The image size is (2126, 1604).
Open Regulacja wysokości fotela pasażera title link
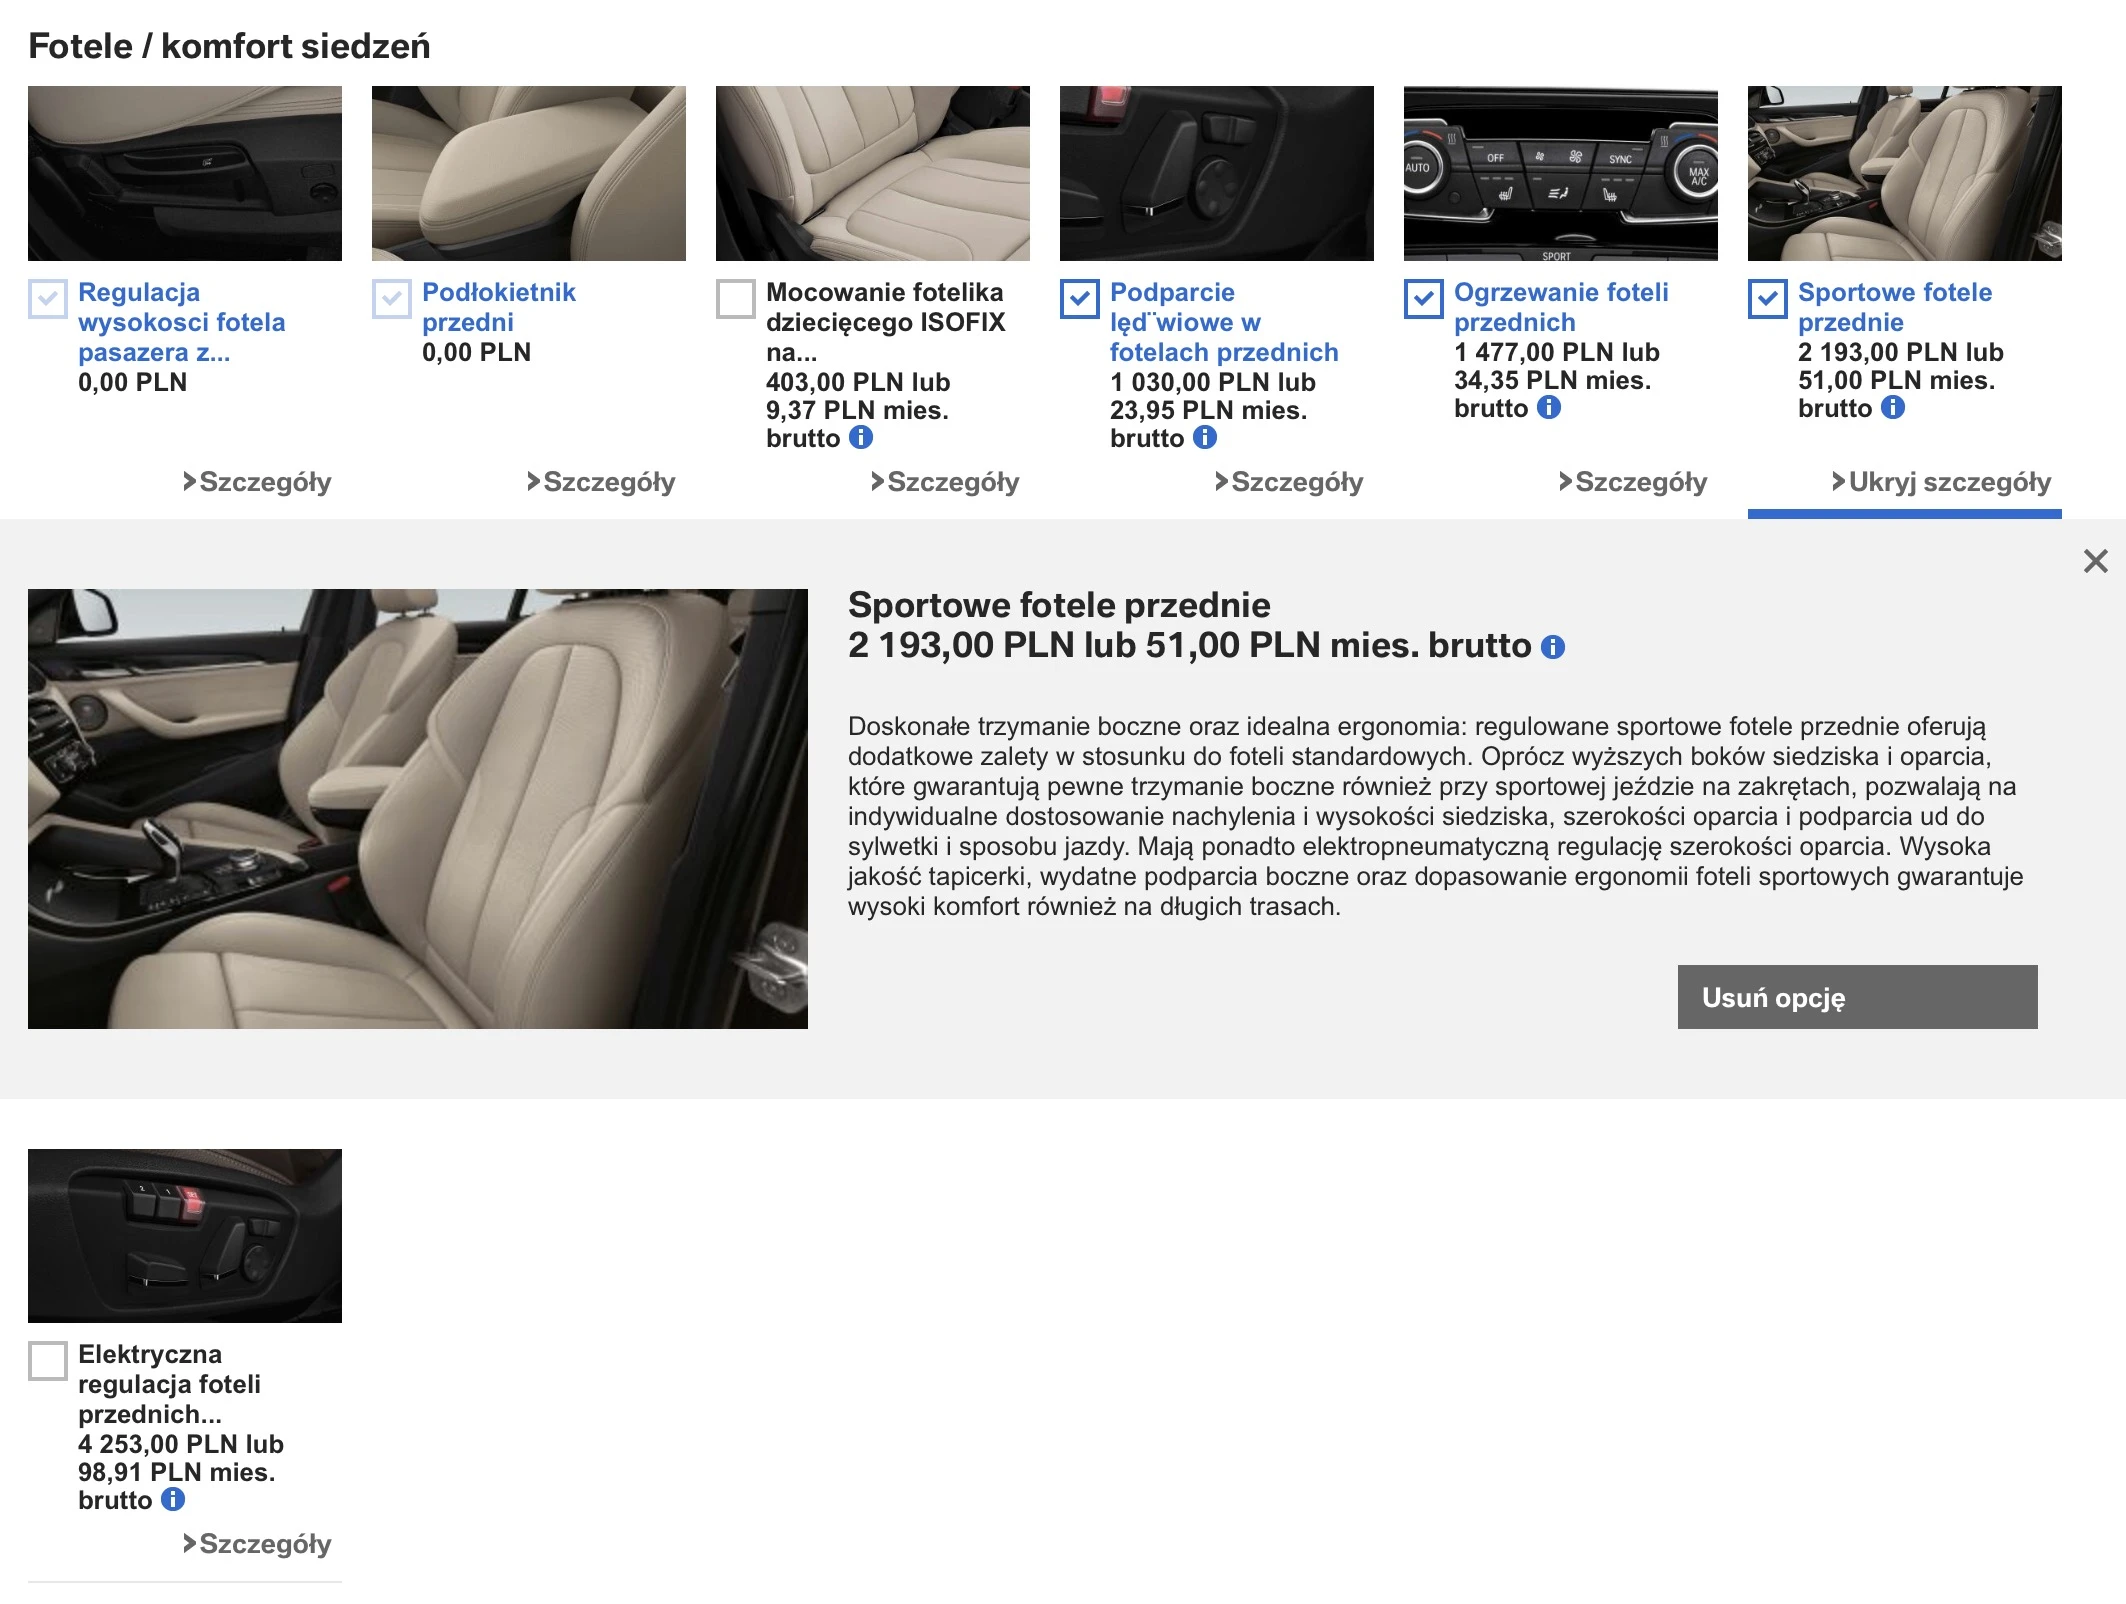(182, 322)
